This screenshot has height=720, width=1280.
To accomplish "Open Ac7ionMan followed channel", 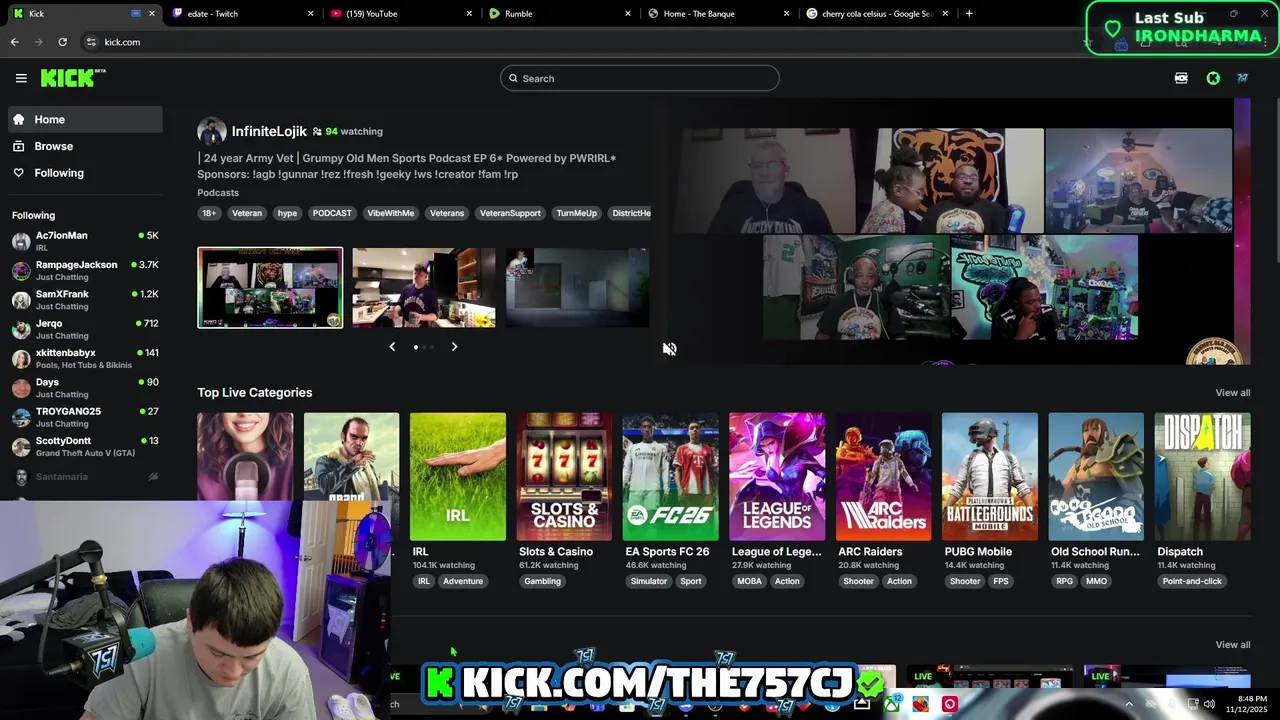I will coord(85,241).
